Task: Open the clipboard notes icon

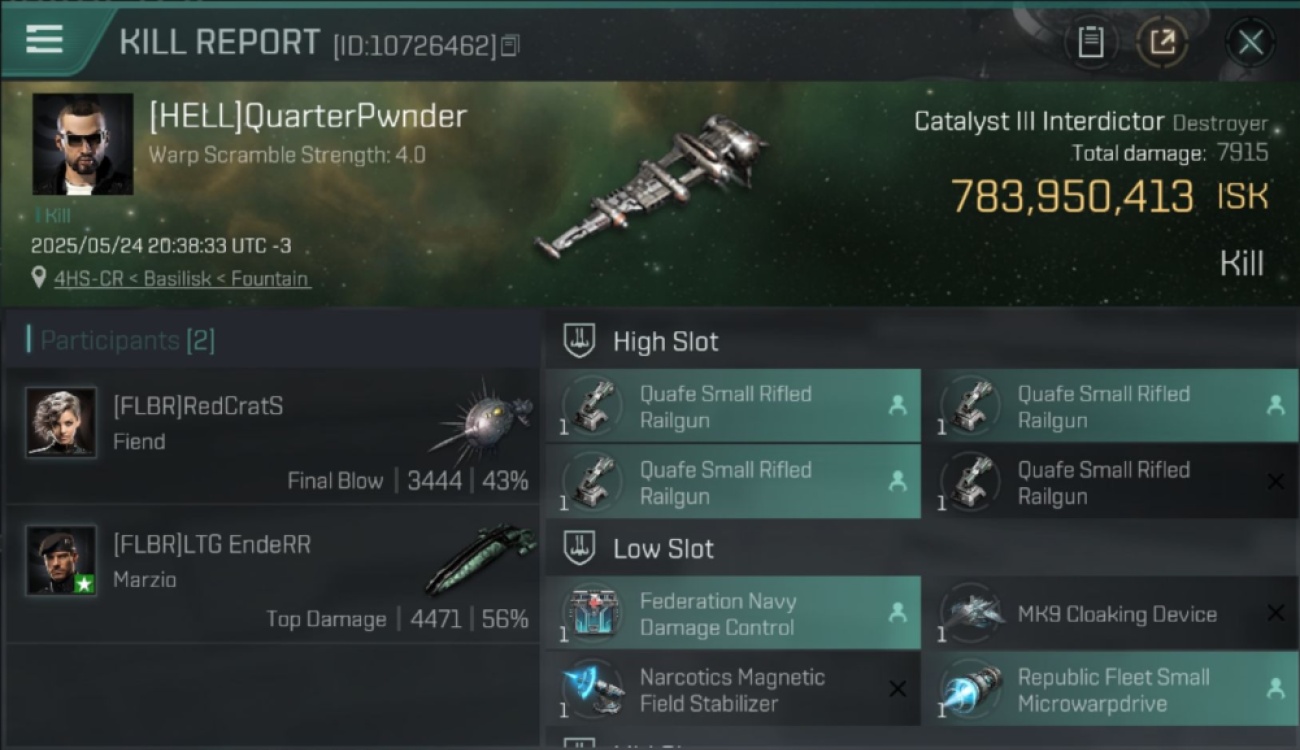Action: pos(1090,43)
